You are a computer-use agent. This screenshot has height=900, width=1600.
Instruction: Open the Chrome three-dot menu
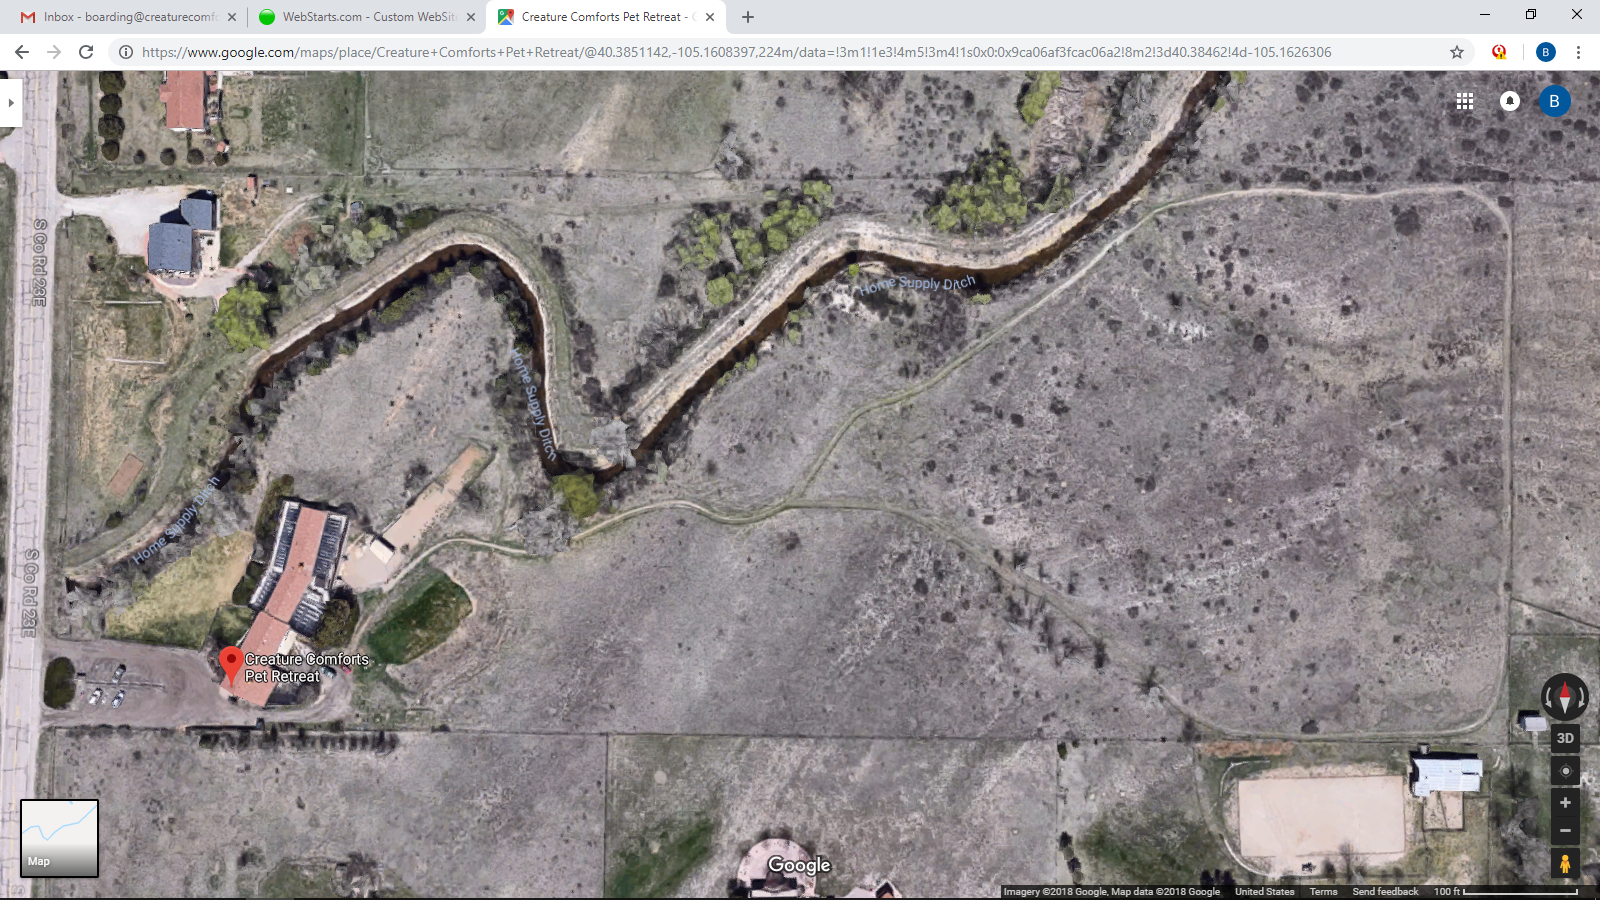point(1578,52)
